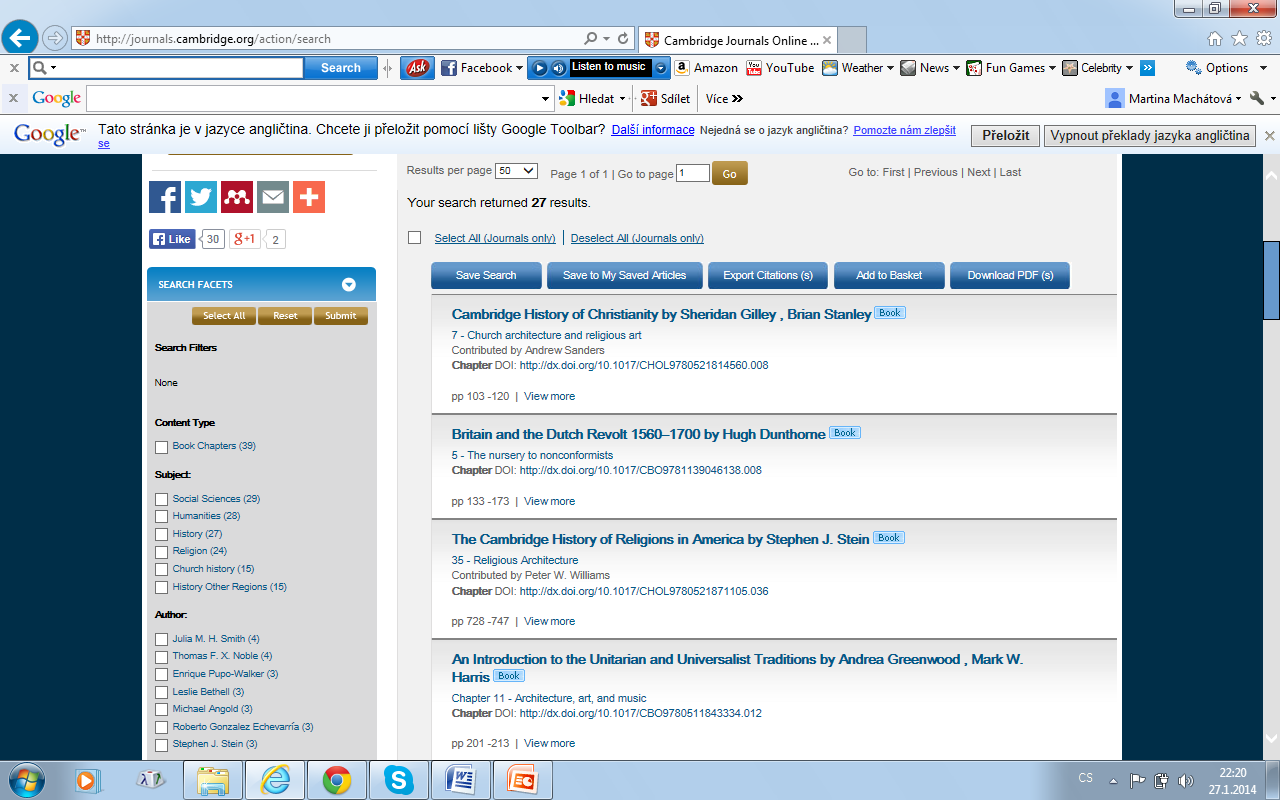Screen dimensions: 1280x800
Task: Check the Humanities (28) subject
Action: [x=161, y=516]
